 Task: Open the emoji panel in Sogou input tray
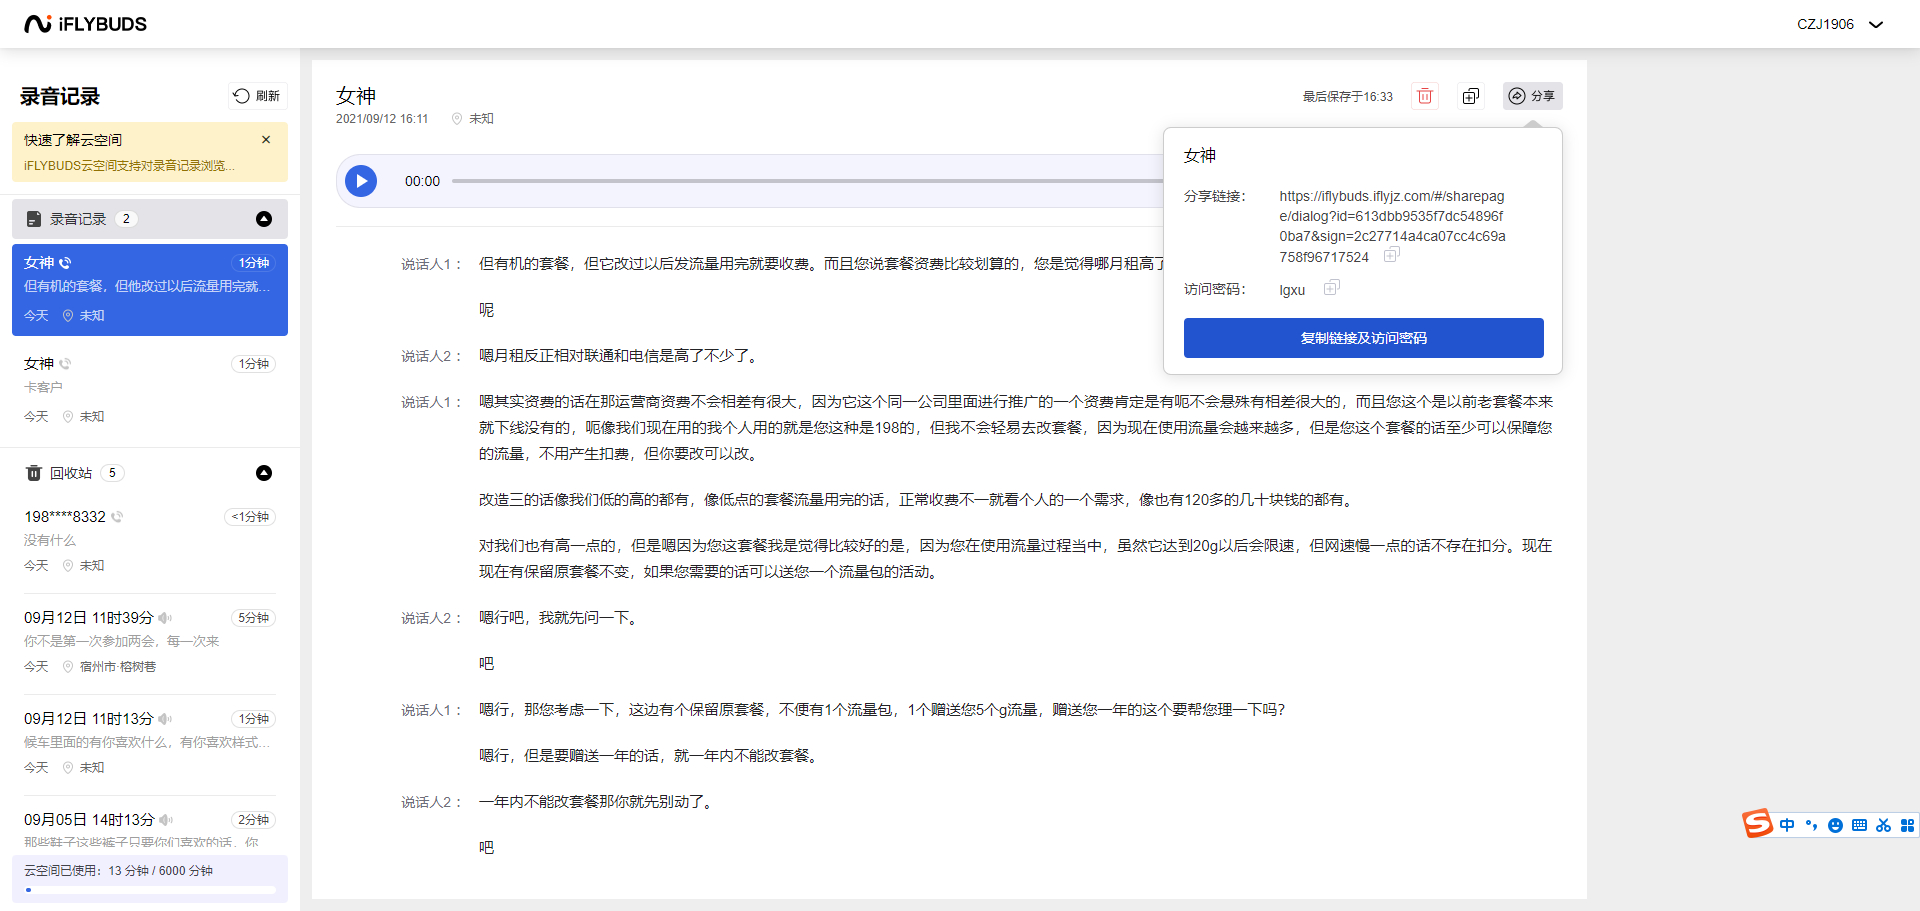click(1835, 825)
